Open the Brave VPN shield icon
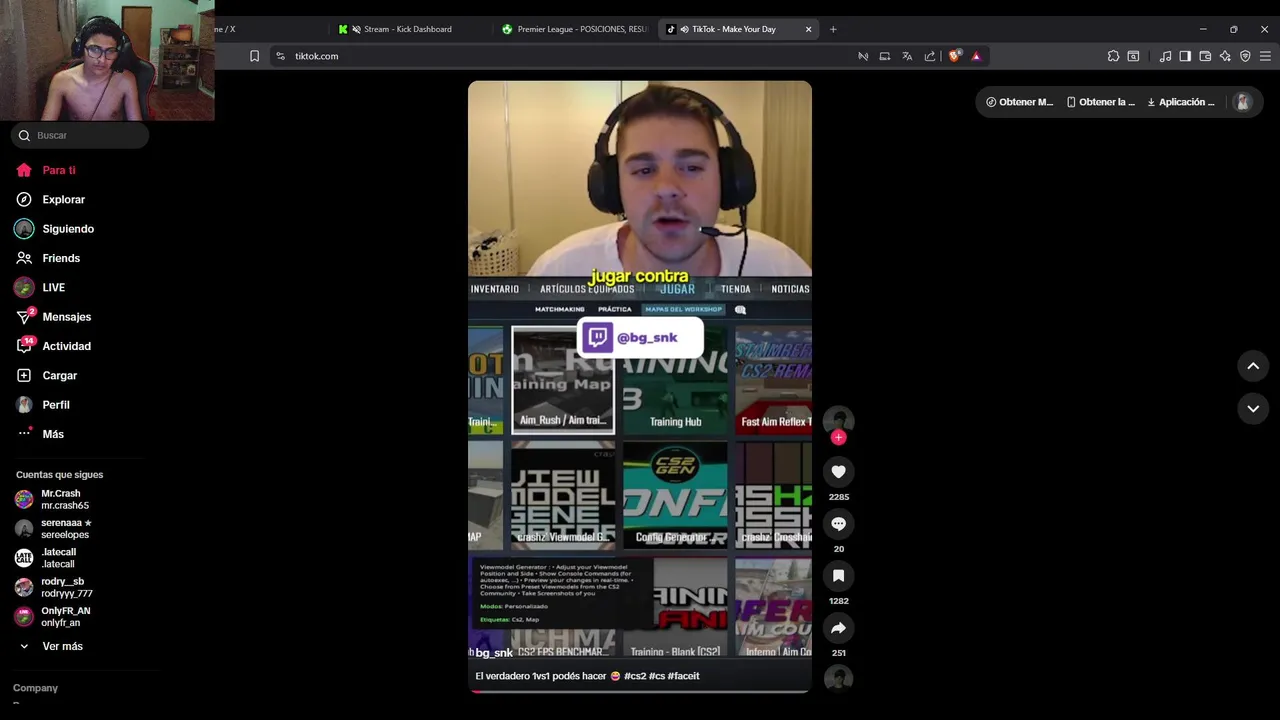The image size is (1280, 720). click(1245, 56)
